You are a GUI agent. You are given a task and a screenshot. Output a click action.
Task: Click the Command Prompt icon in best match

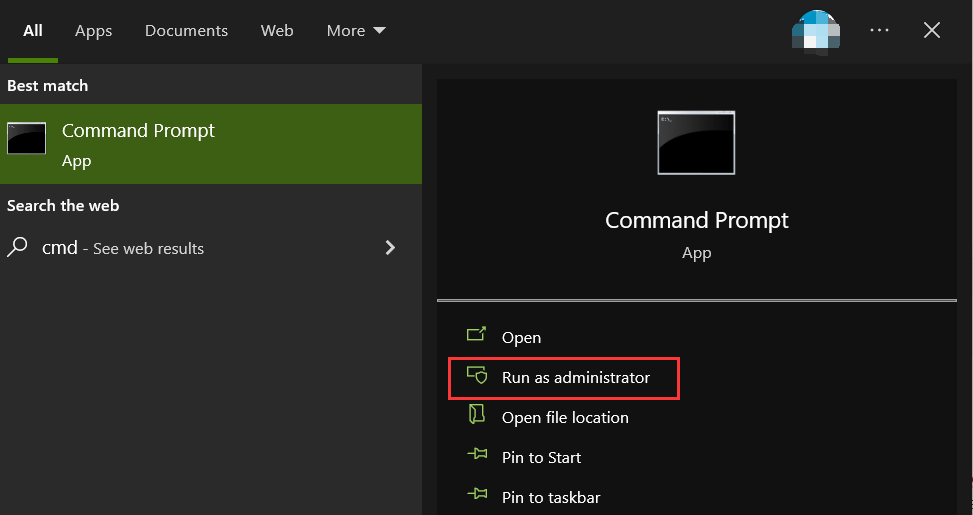(x=26, y=138)
